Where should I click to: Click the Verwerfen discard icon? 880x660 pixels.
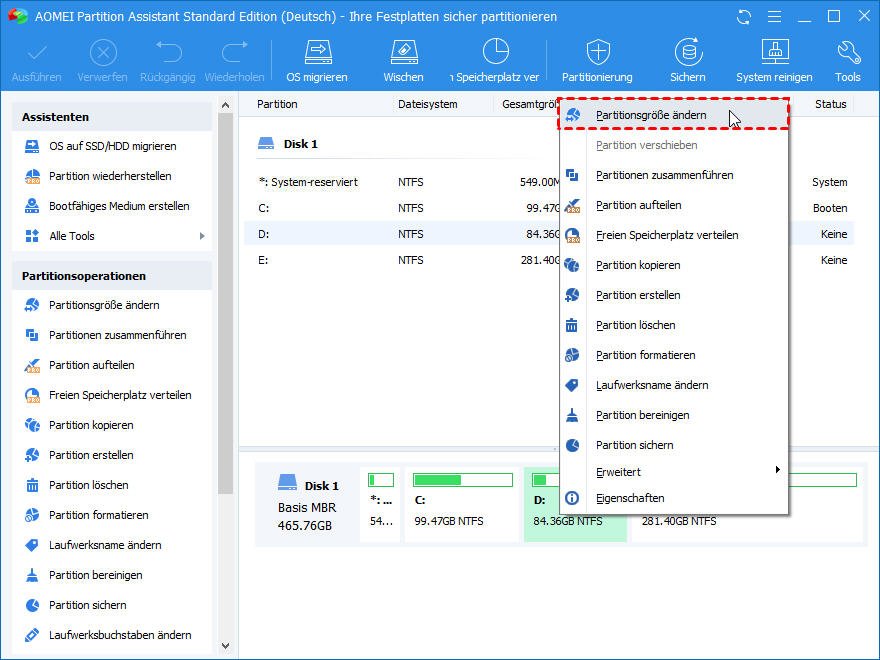103,53
